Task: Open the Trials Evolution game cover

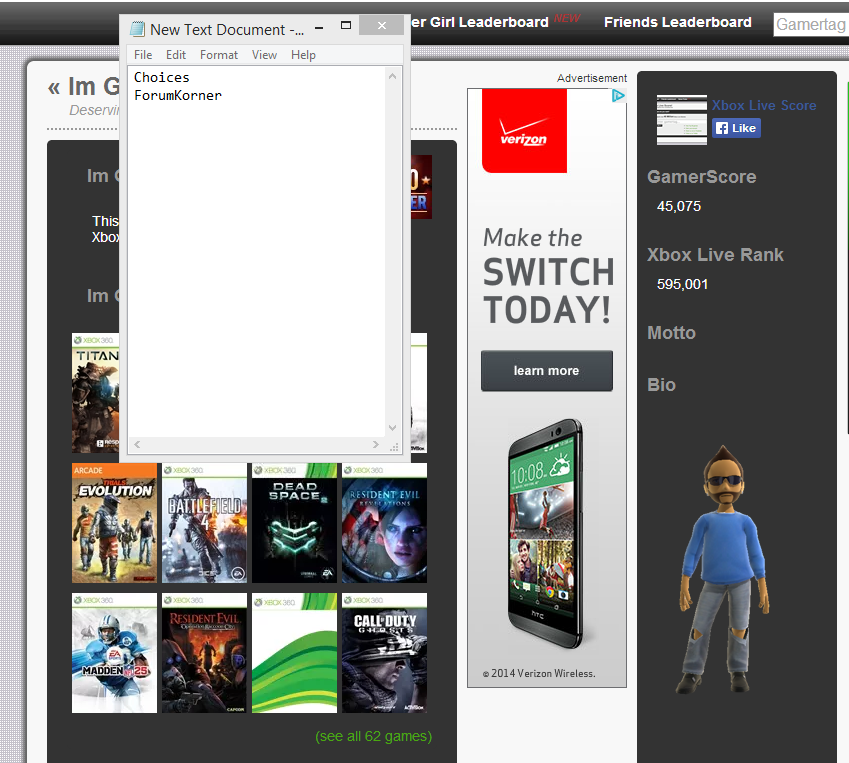Action: [x=114, y=523]
